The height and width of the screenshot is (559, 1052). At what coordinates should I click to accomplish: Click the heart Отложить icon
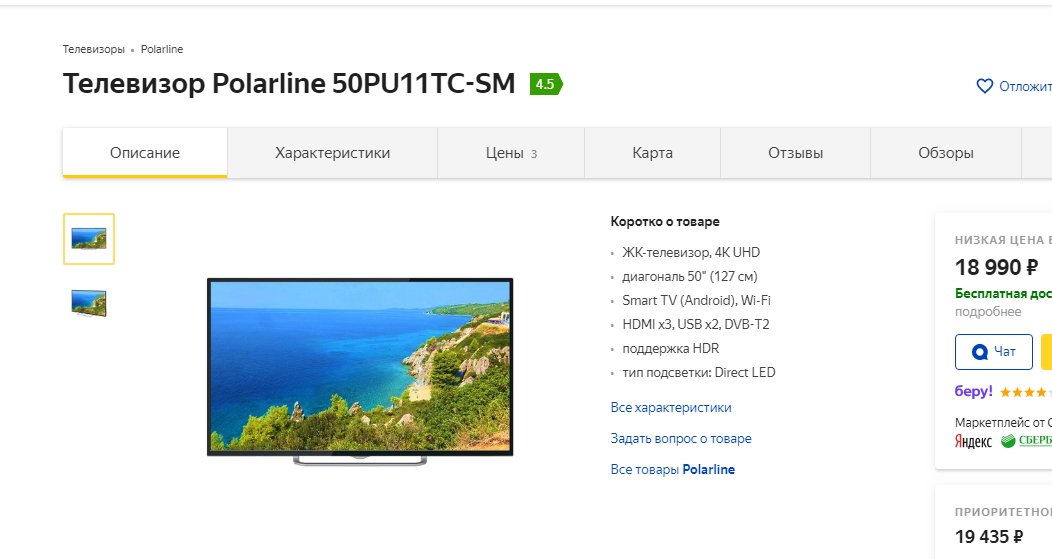[984, 86]
